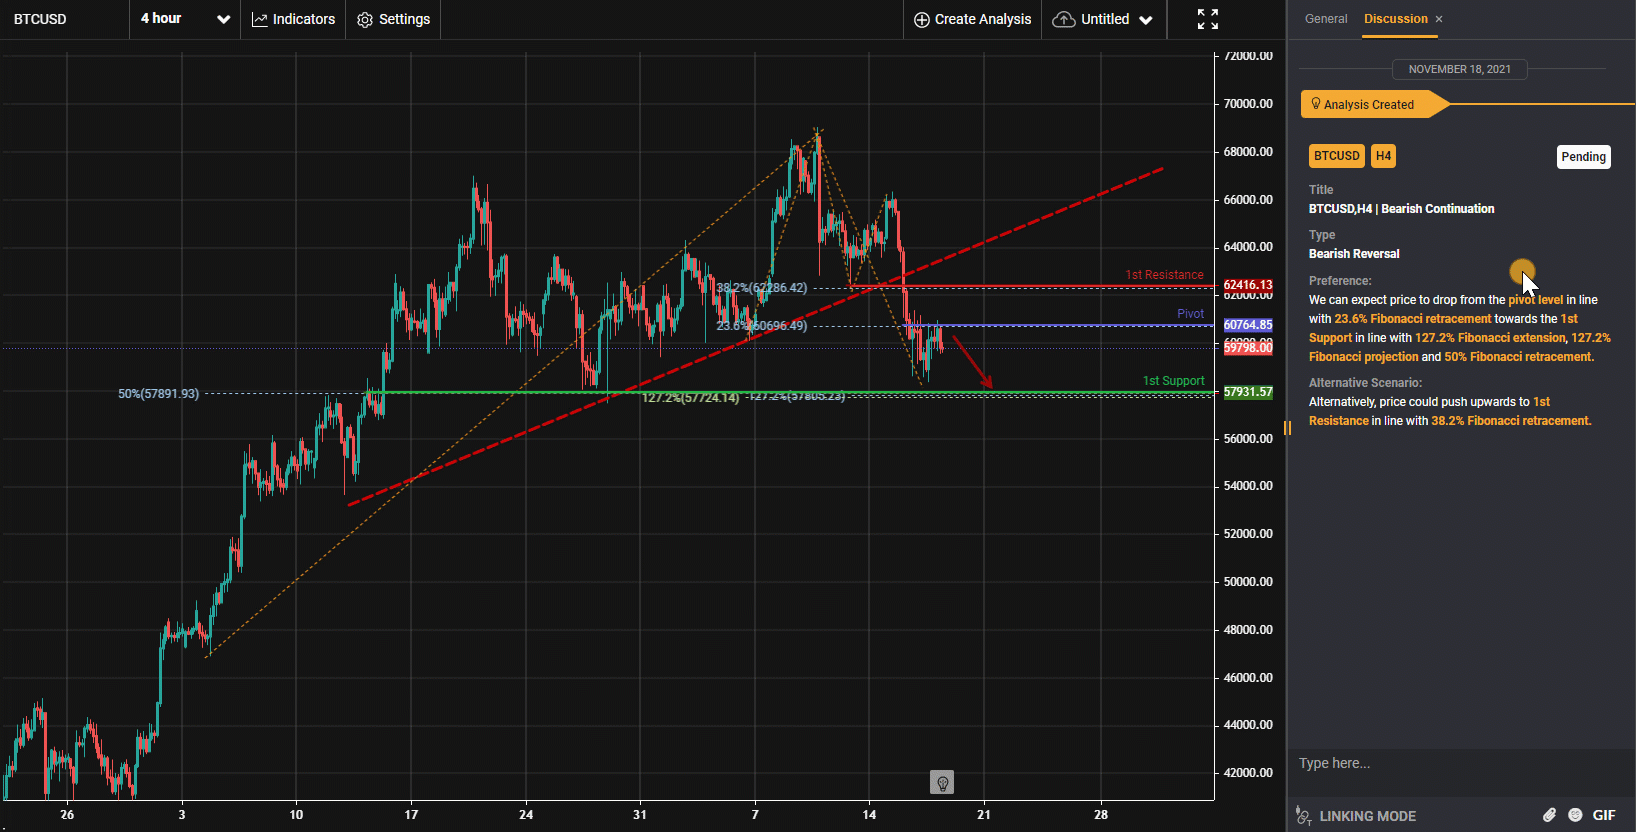Click the 59798.00 current price tag

click(x=1248, y=348)
